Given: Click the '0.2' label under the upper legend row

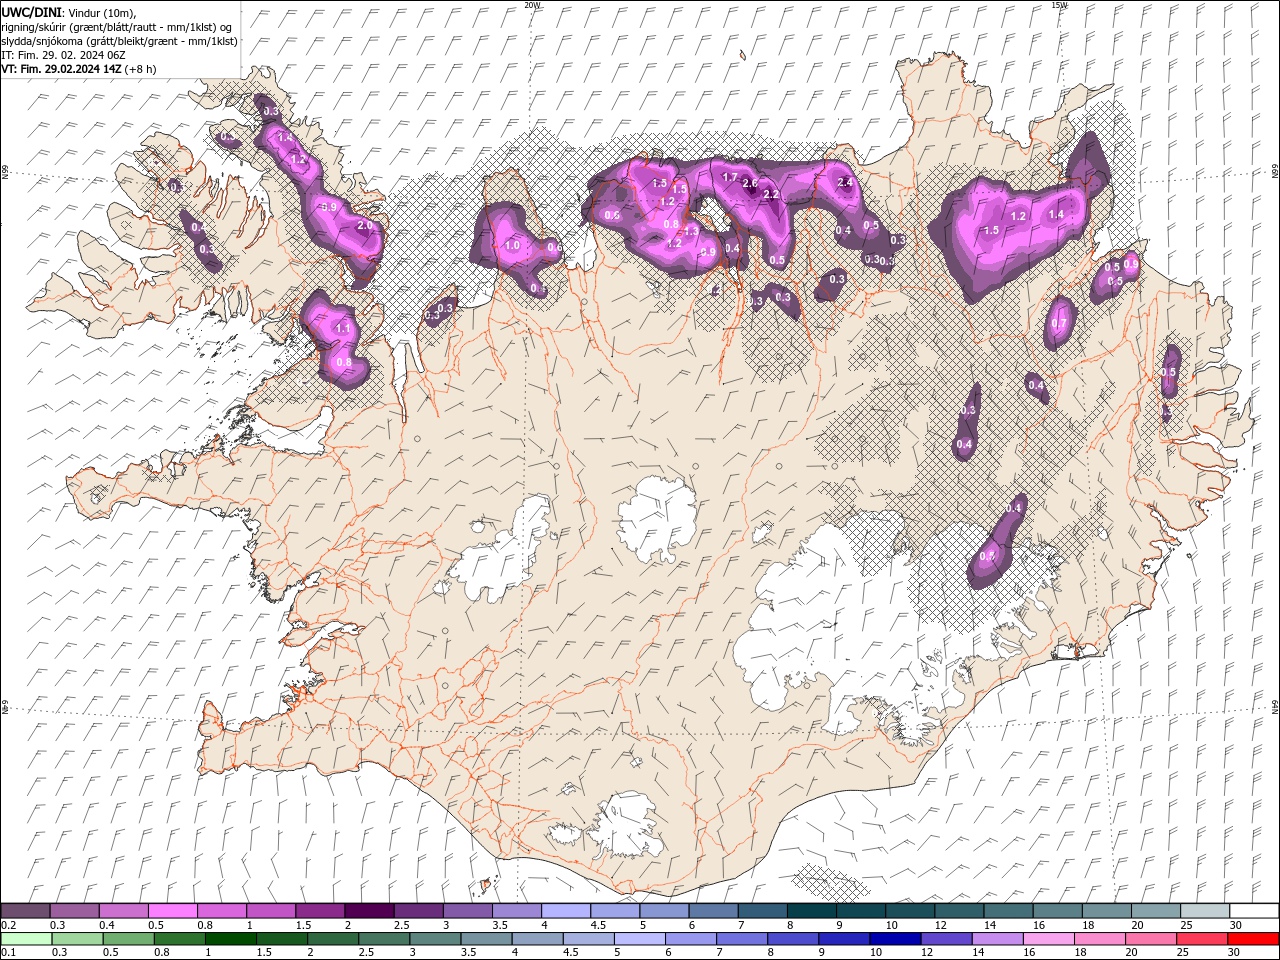Looking at the screenshot, I should coord(8,925).
